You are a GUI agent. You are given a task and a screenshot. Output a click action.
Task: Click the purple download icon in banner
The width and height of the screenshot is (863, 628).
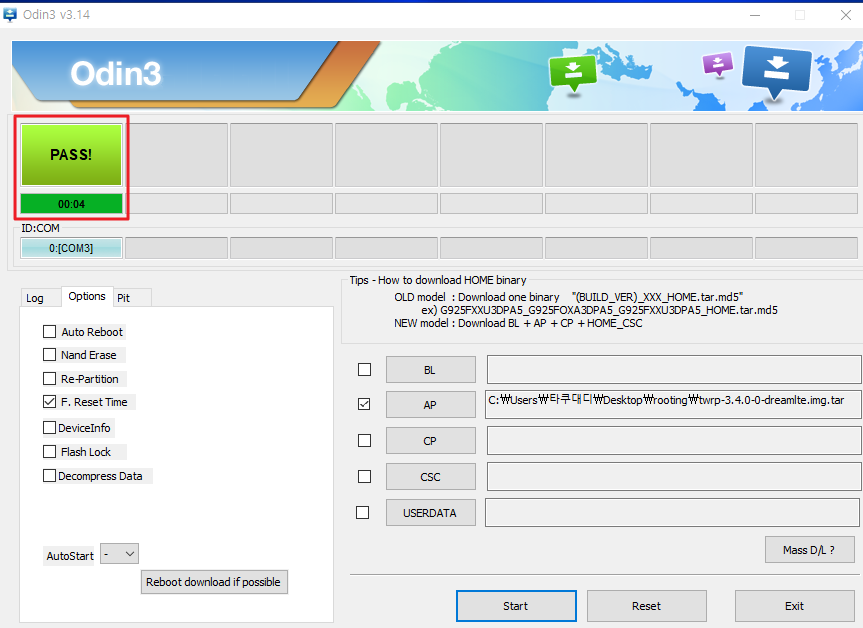718,64
